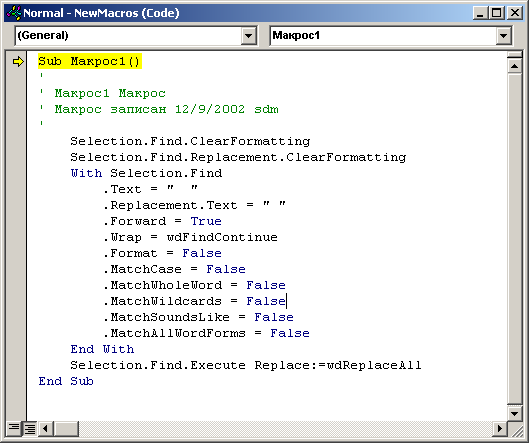This screenshot has height=443, width=529.
Task: Click the horizontal scrollbar thumb
Action: (x=66, y=429)
